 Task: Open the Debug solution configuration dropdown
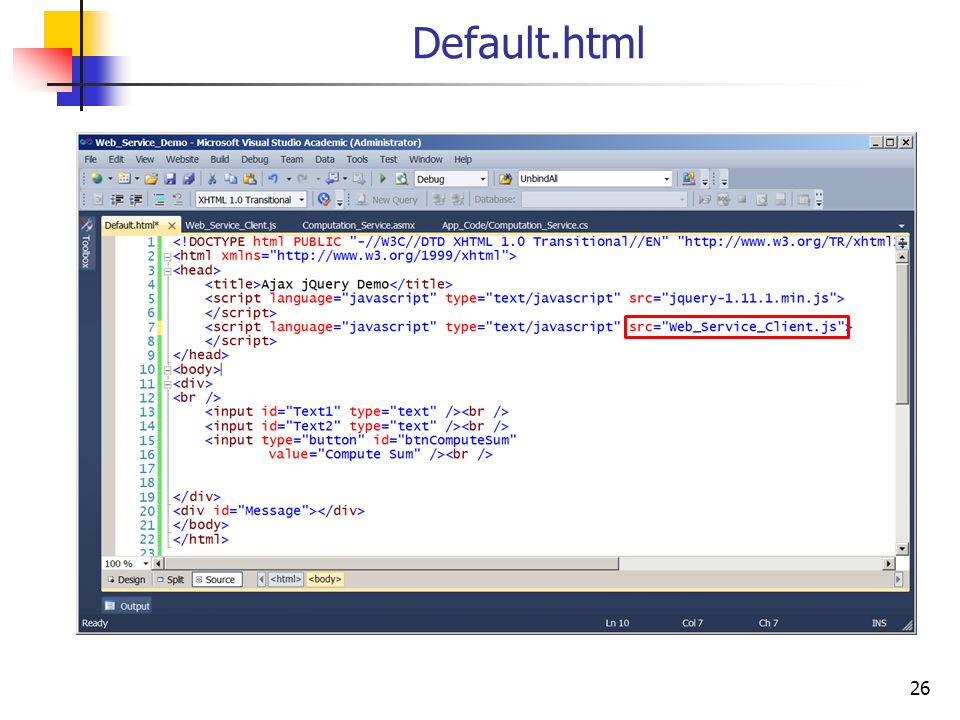(x=483, y=179)
